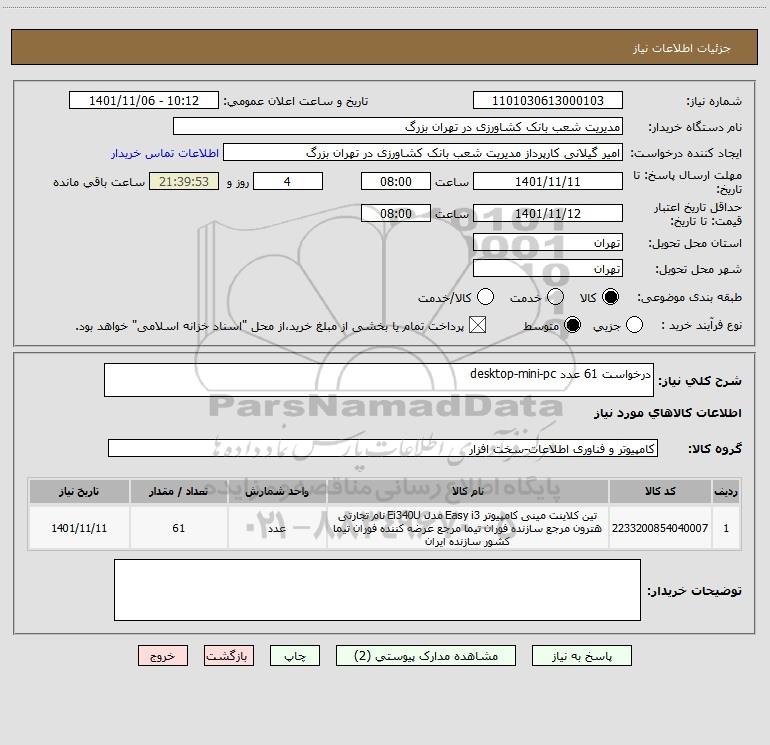Click the تعداد / مقدار column header
The width and height of the screenshot is (770, 745).
point(179,491)
